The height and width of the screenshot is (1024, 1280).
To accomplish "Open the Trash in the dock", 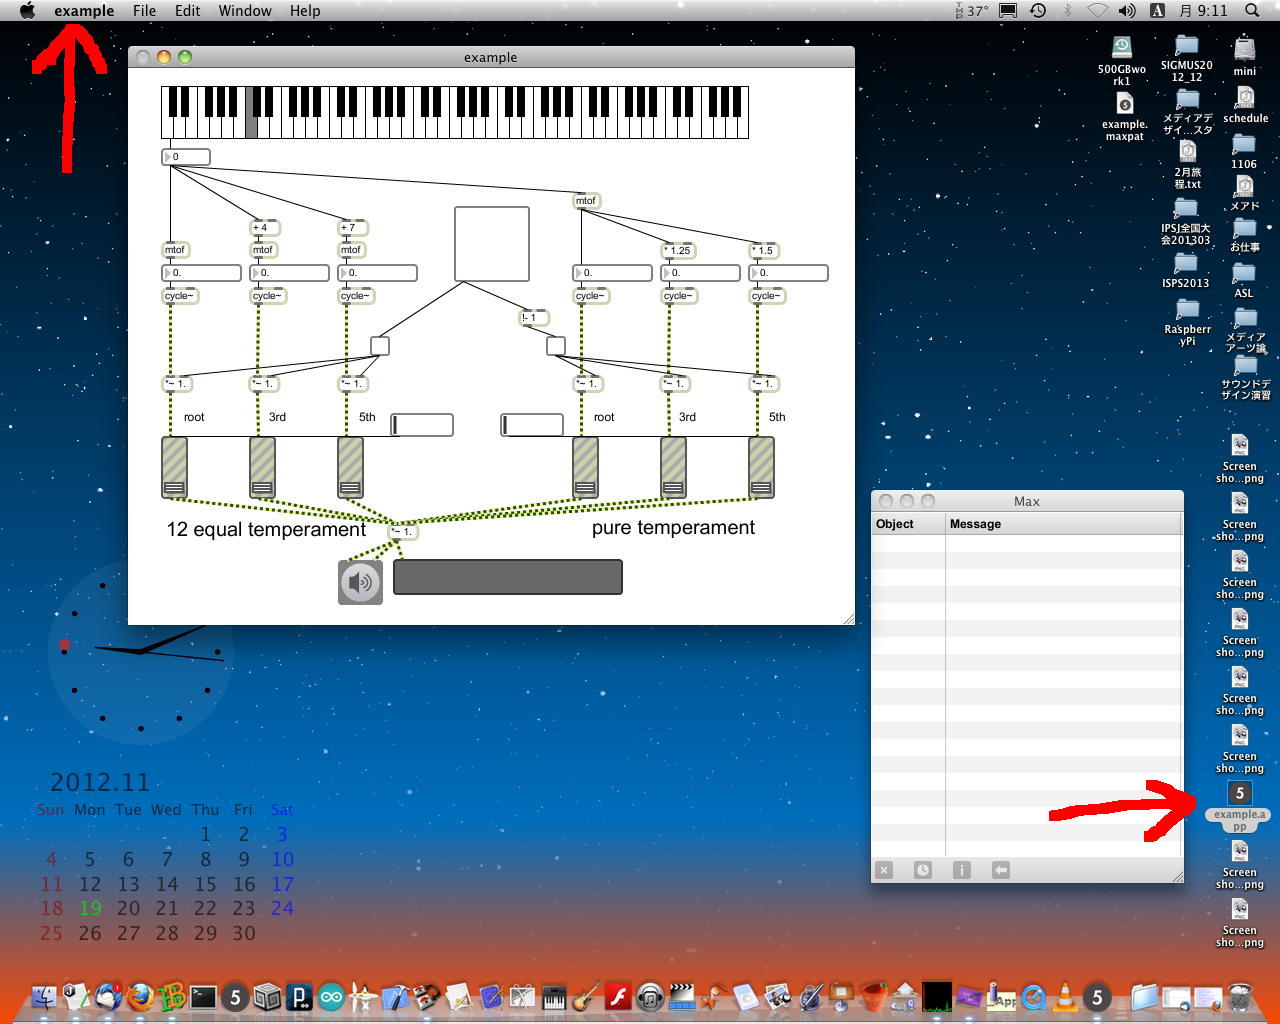I will pyautogui.click(x=1240, y=996).
